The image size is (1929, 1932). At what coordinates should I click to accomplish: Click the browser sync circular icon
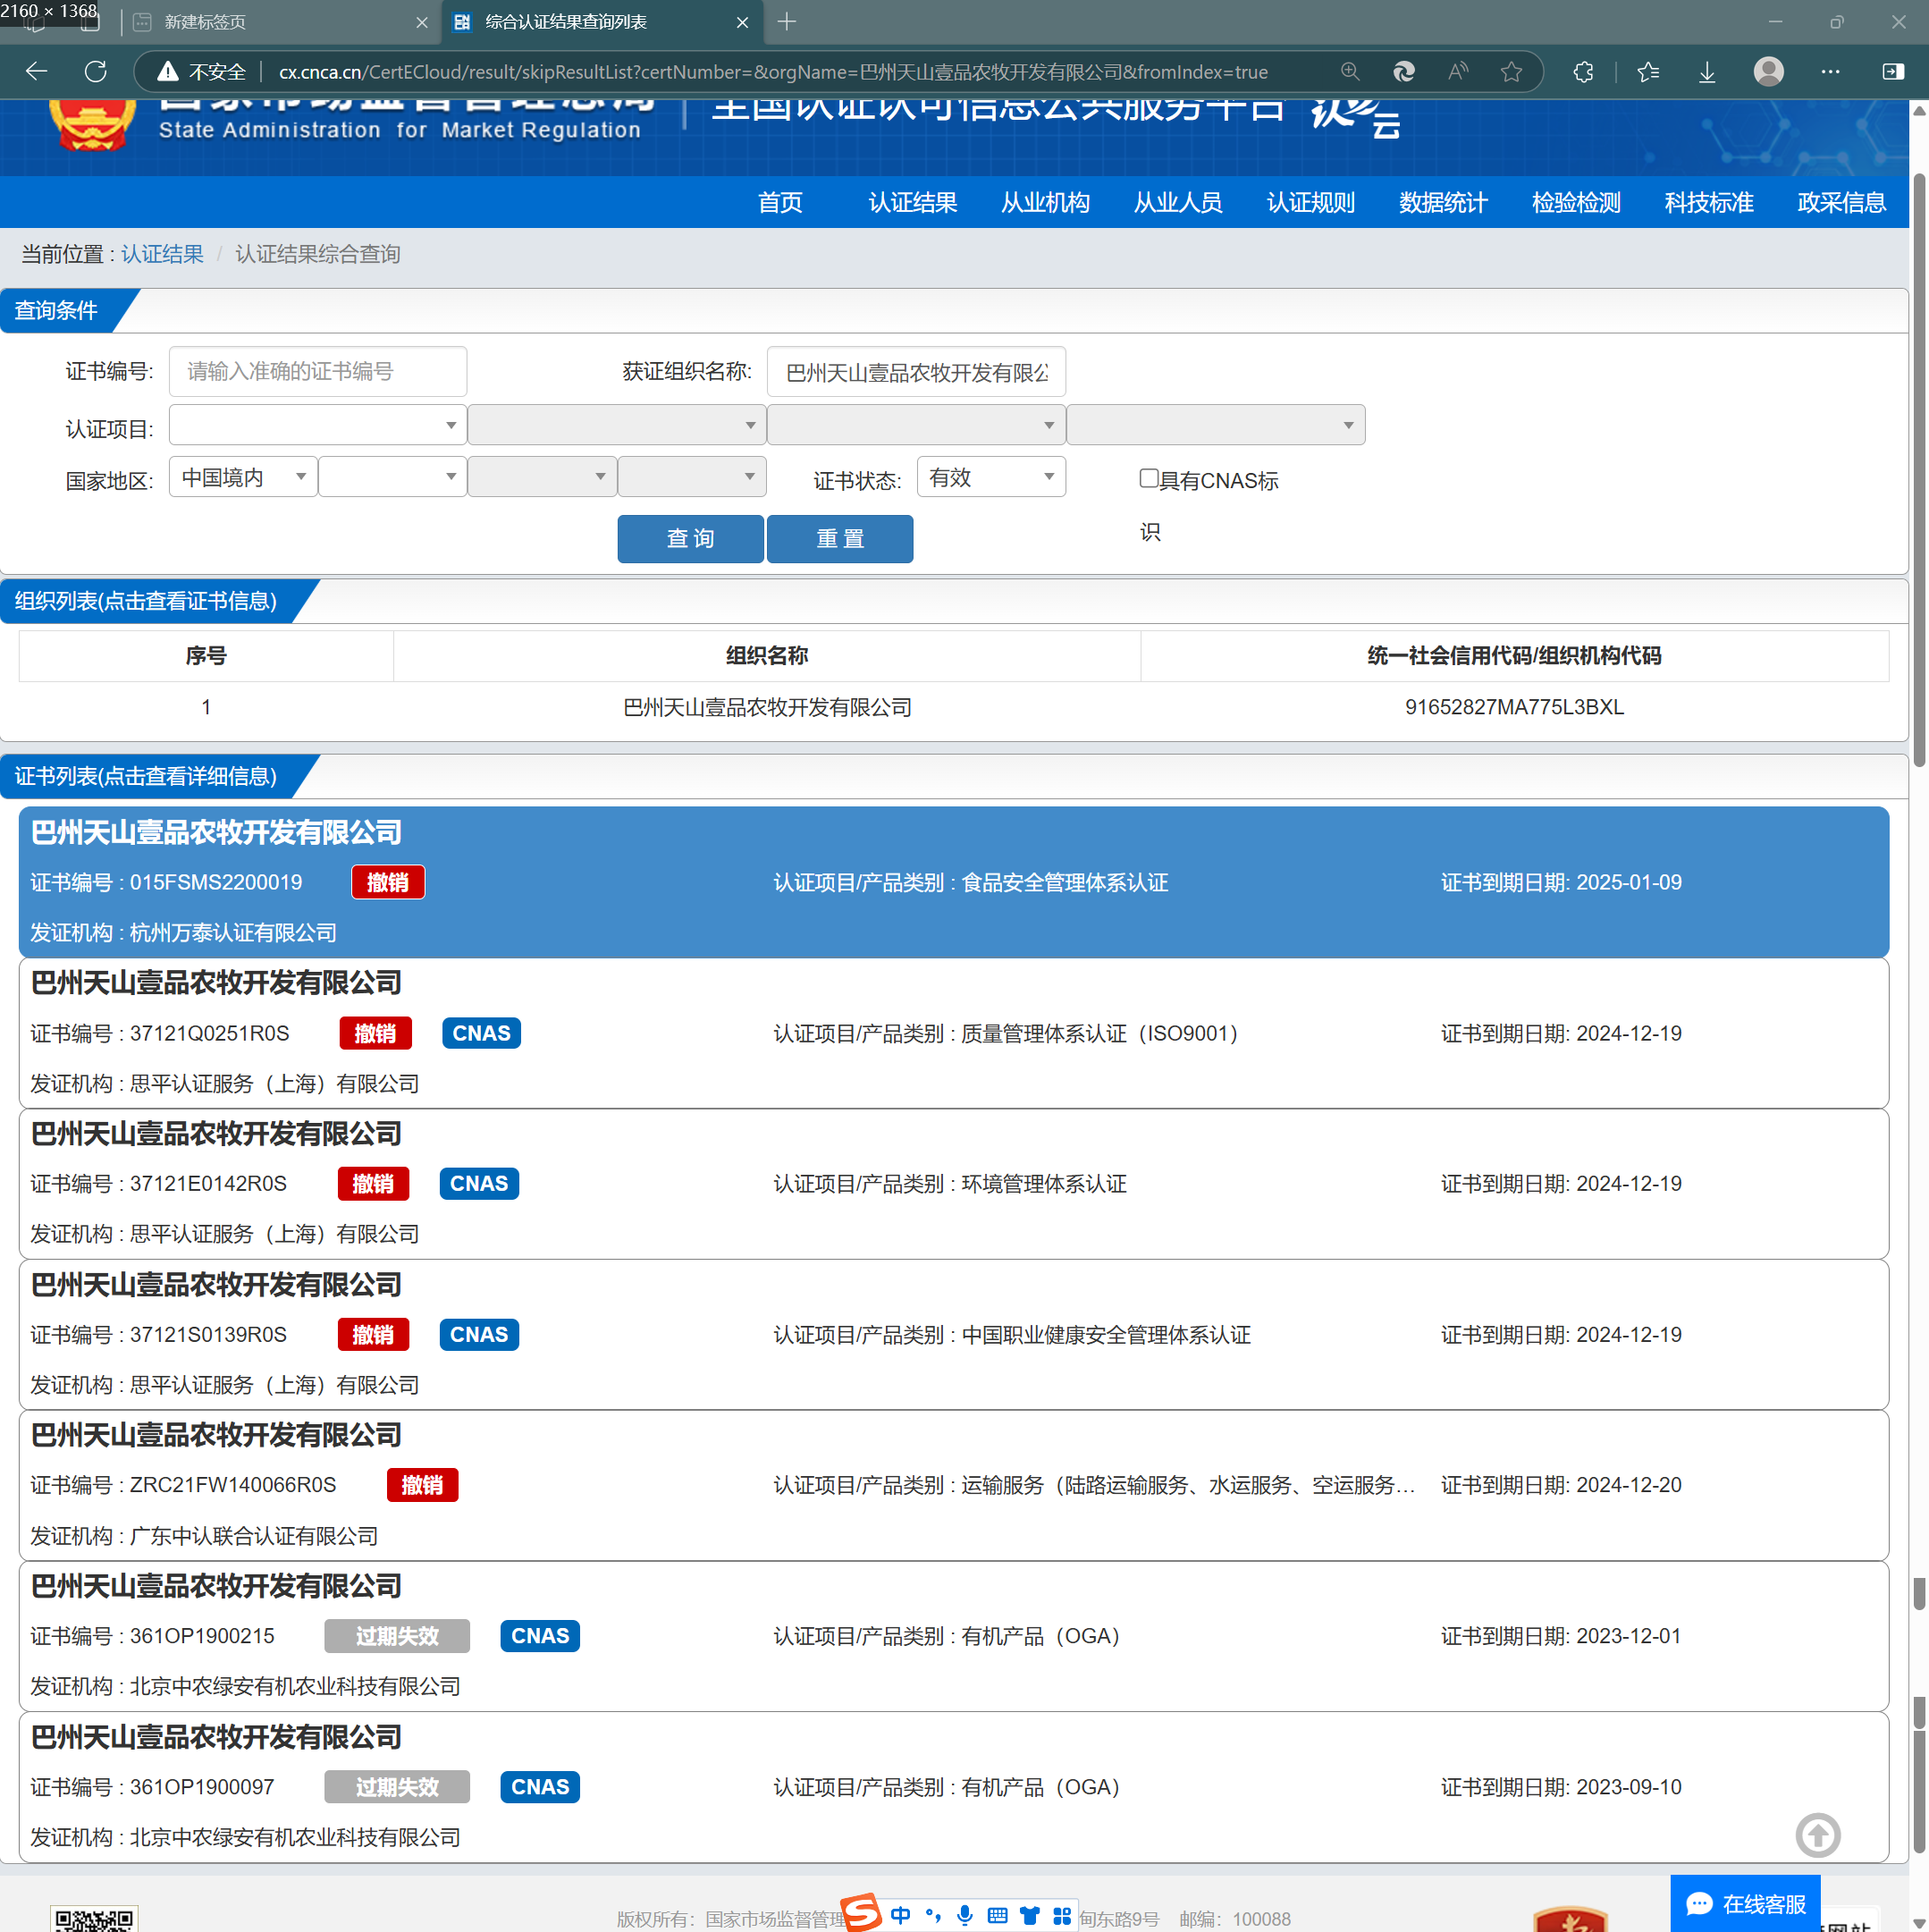click(x=1404, y=71)
